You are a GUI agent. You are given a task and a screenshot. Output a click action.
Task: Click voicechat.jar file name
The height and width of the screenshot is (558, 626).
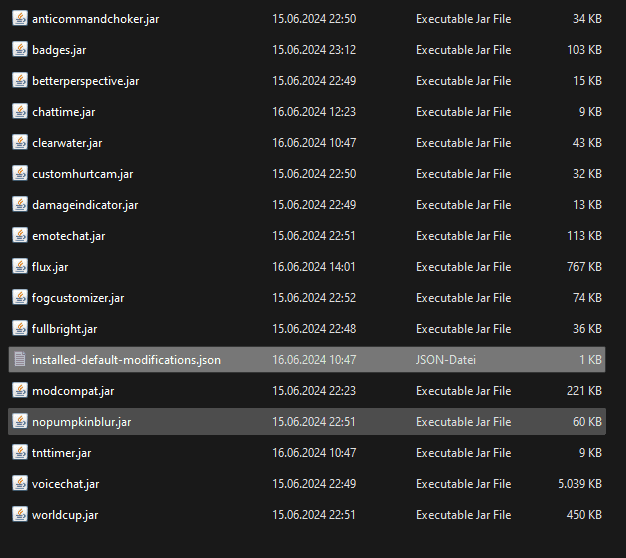click(x=65, y=484)
